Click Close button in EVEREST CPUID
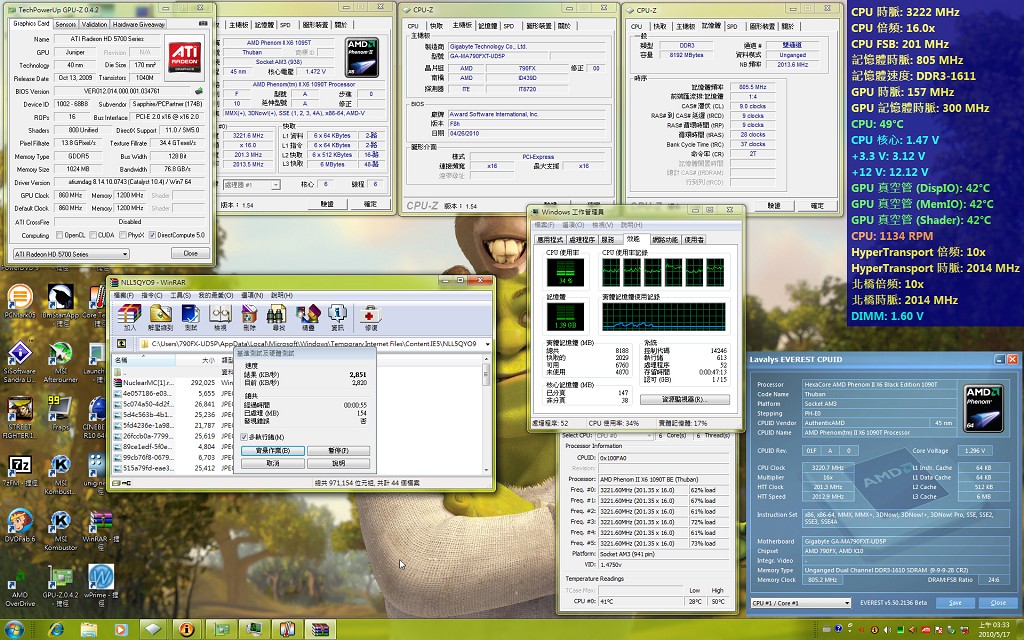The width and height of the screenshot is (1024, 640). coord(997,603)
